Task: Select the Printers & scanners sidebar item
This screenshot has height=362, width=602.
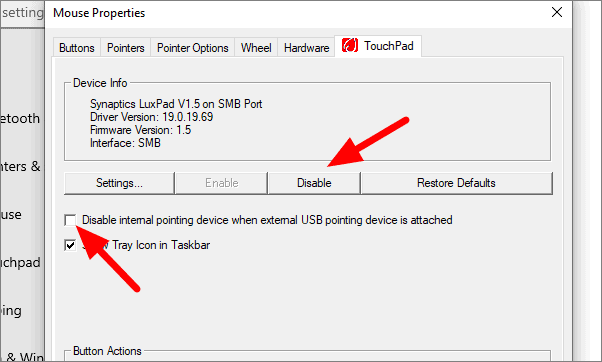Action: [x=20, y=166]
